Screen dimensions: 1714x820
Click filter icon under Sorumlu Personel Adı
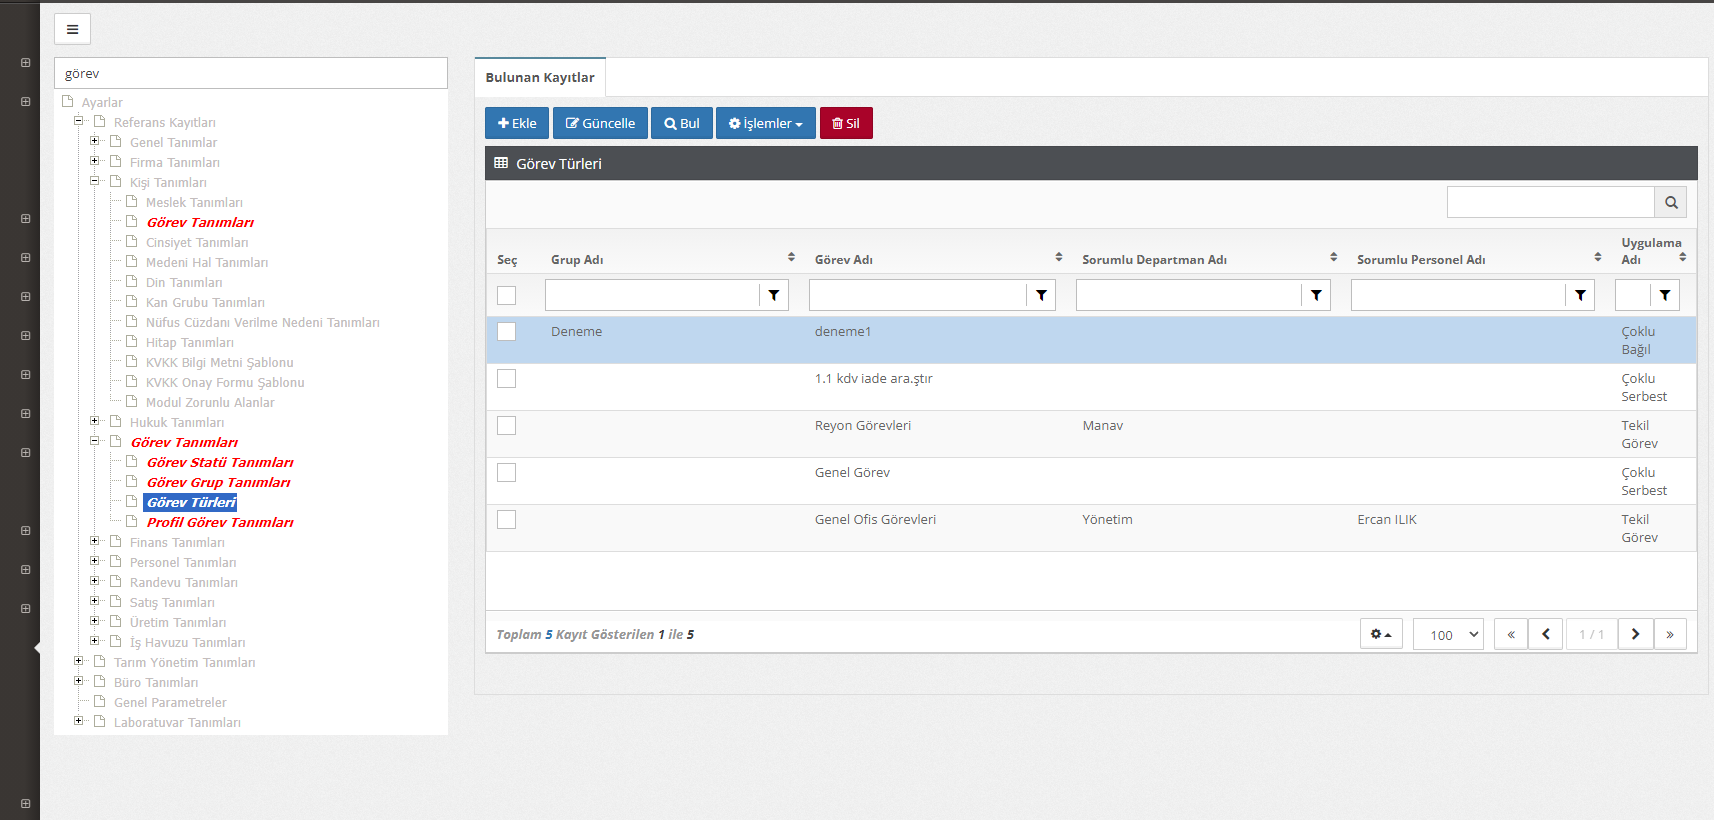point(1580,295)
